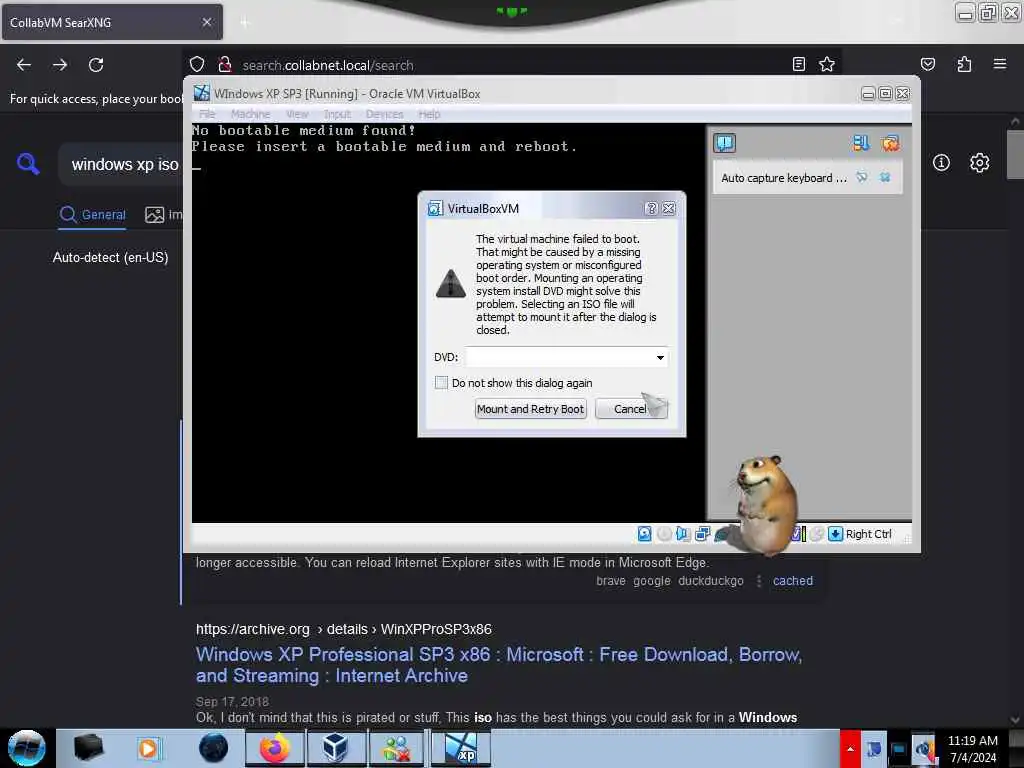Click the Right Ctrl host key label
The width and height of the screenshot is (1024, 768).
pyautogui.click(x=869, y=534)
